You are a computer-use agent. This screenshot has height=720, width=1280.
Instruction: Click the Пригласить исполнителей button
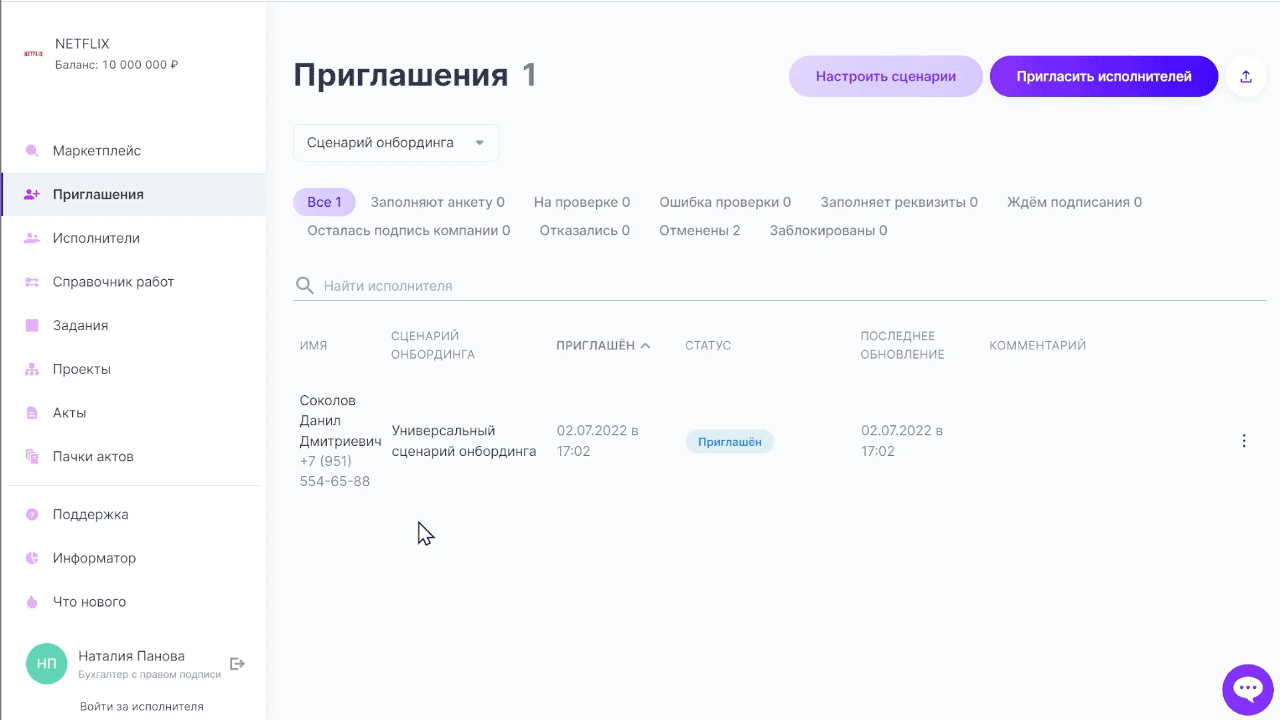tap(1104, 76)
